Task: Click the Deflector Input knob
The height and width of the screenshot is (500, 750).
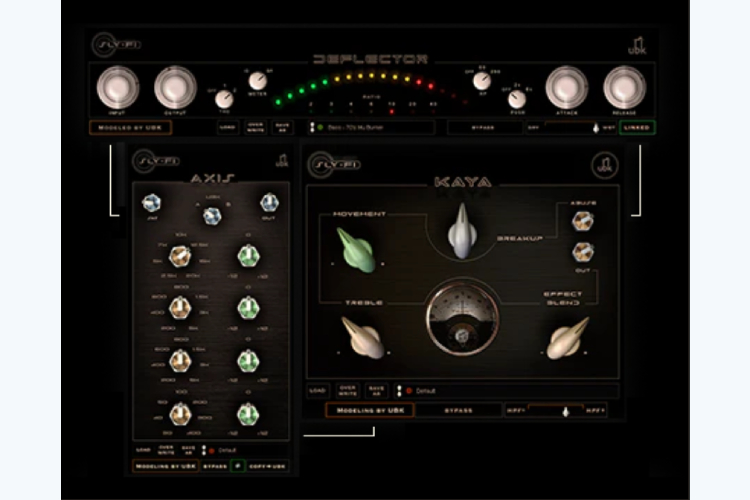Action: [x=118, y=88]
